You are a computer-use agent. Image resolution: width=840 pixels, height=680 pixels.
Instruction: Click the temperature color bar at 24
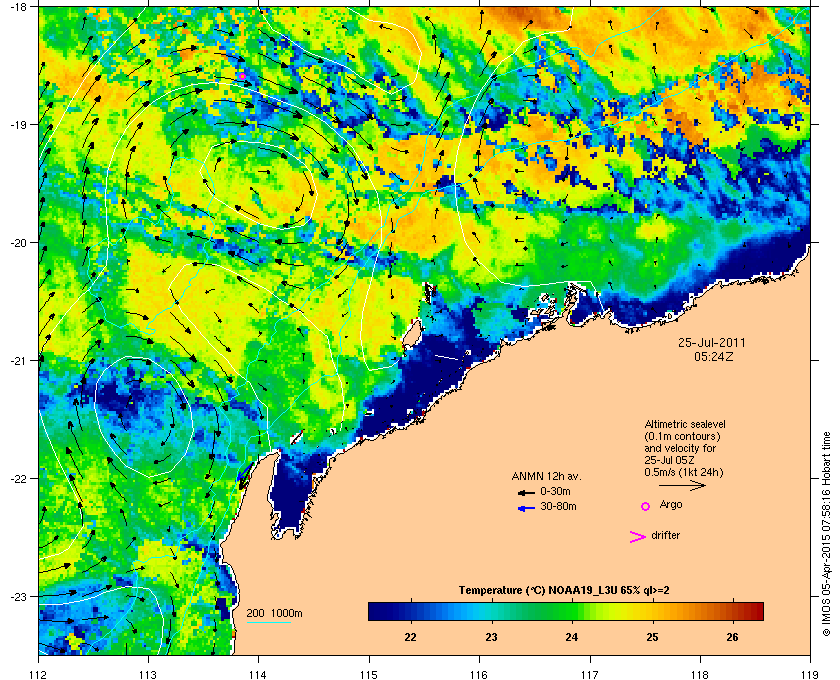click(x=572, y=611)
